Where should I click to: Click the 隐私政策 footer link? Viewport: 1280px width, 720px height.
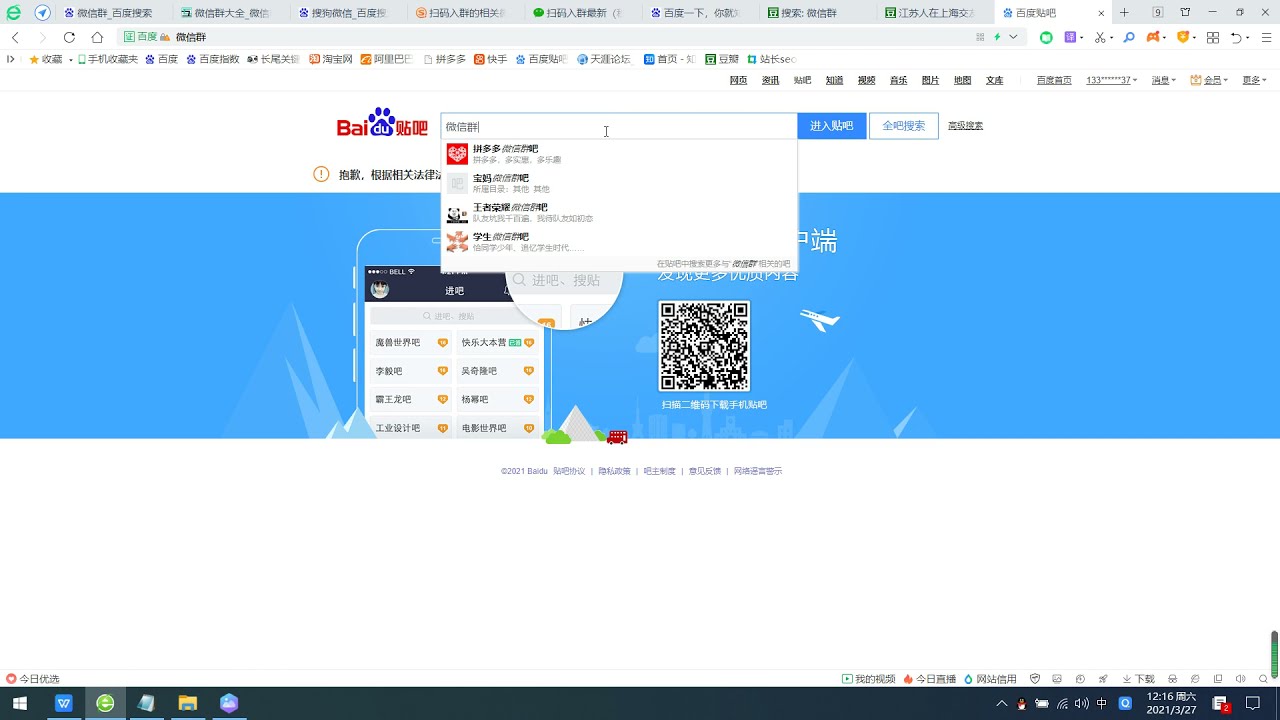[x=614, y=471]
